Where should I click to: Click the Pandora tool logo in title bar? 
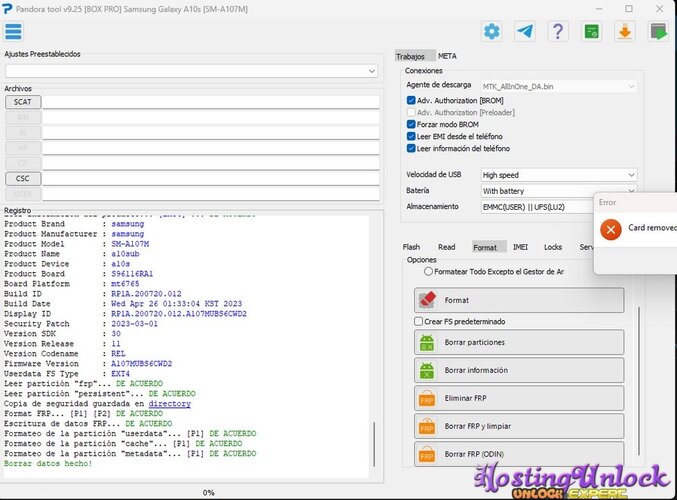7,9
